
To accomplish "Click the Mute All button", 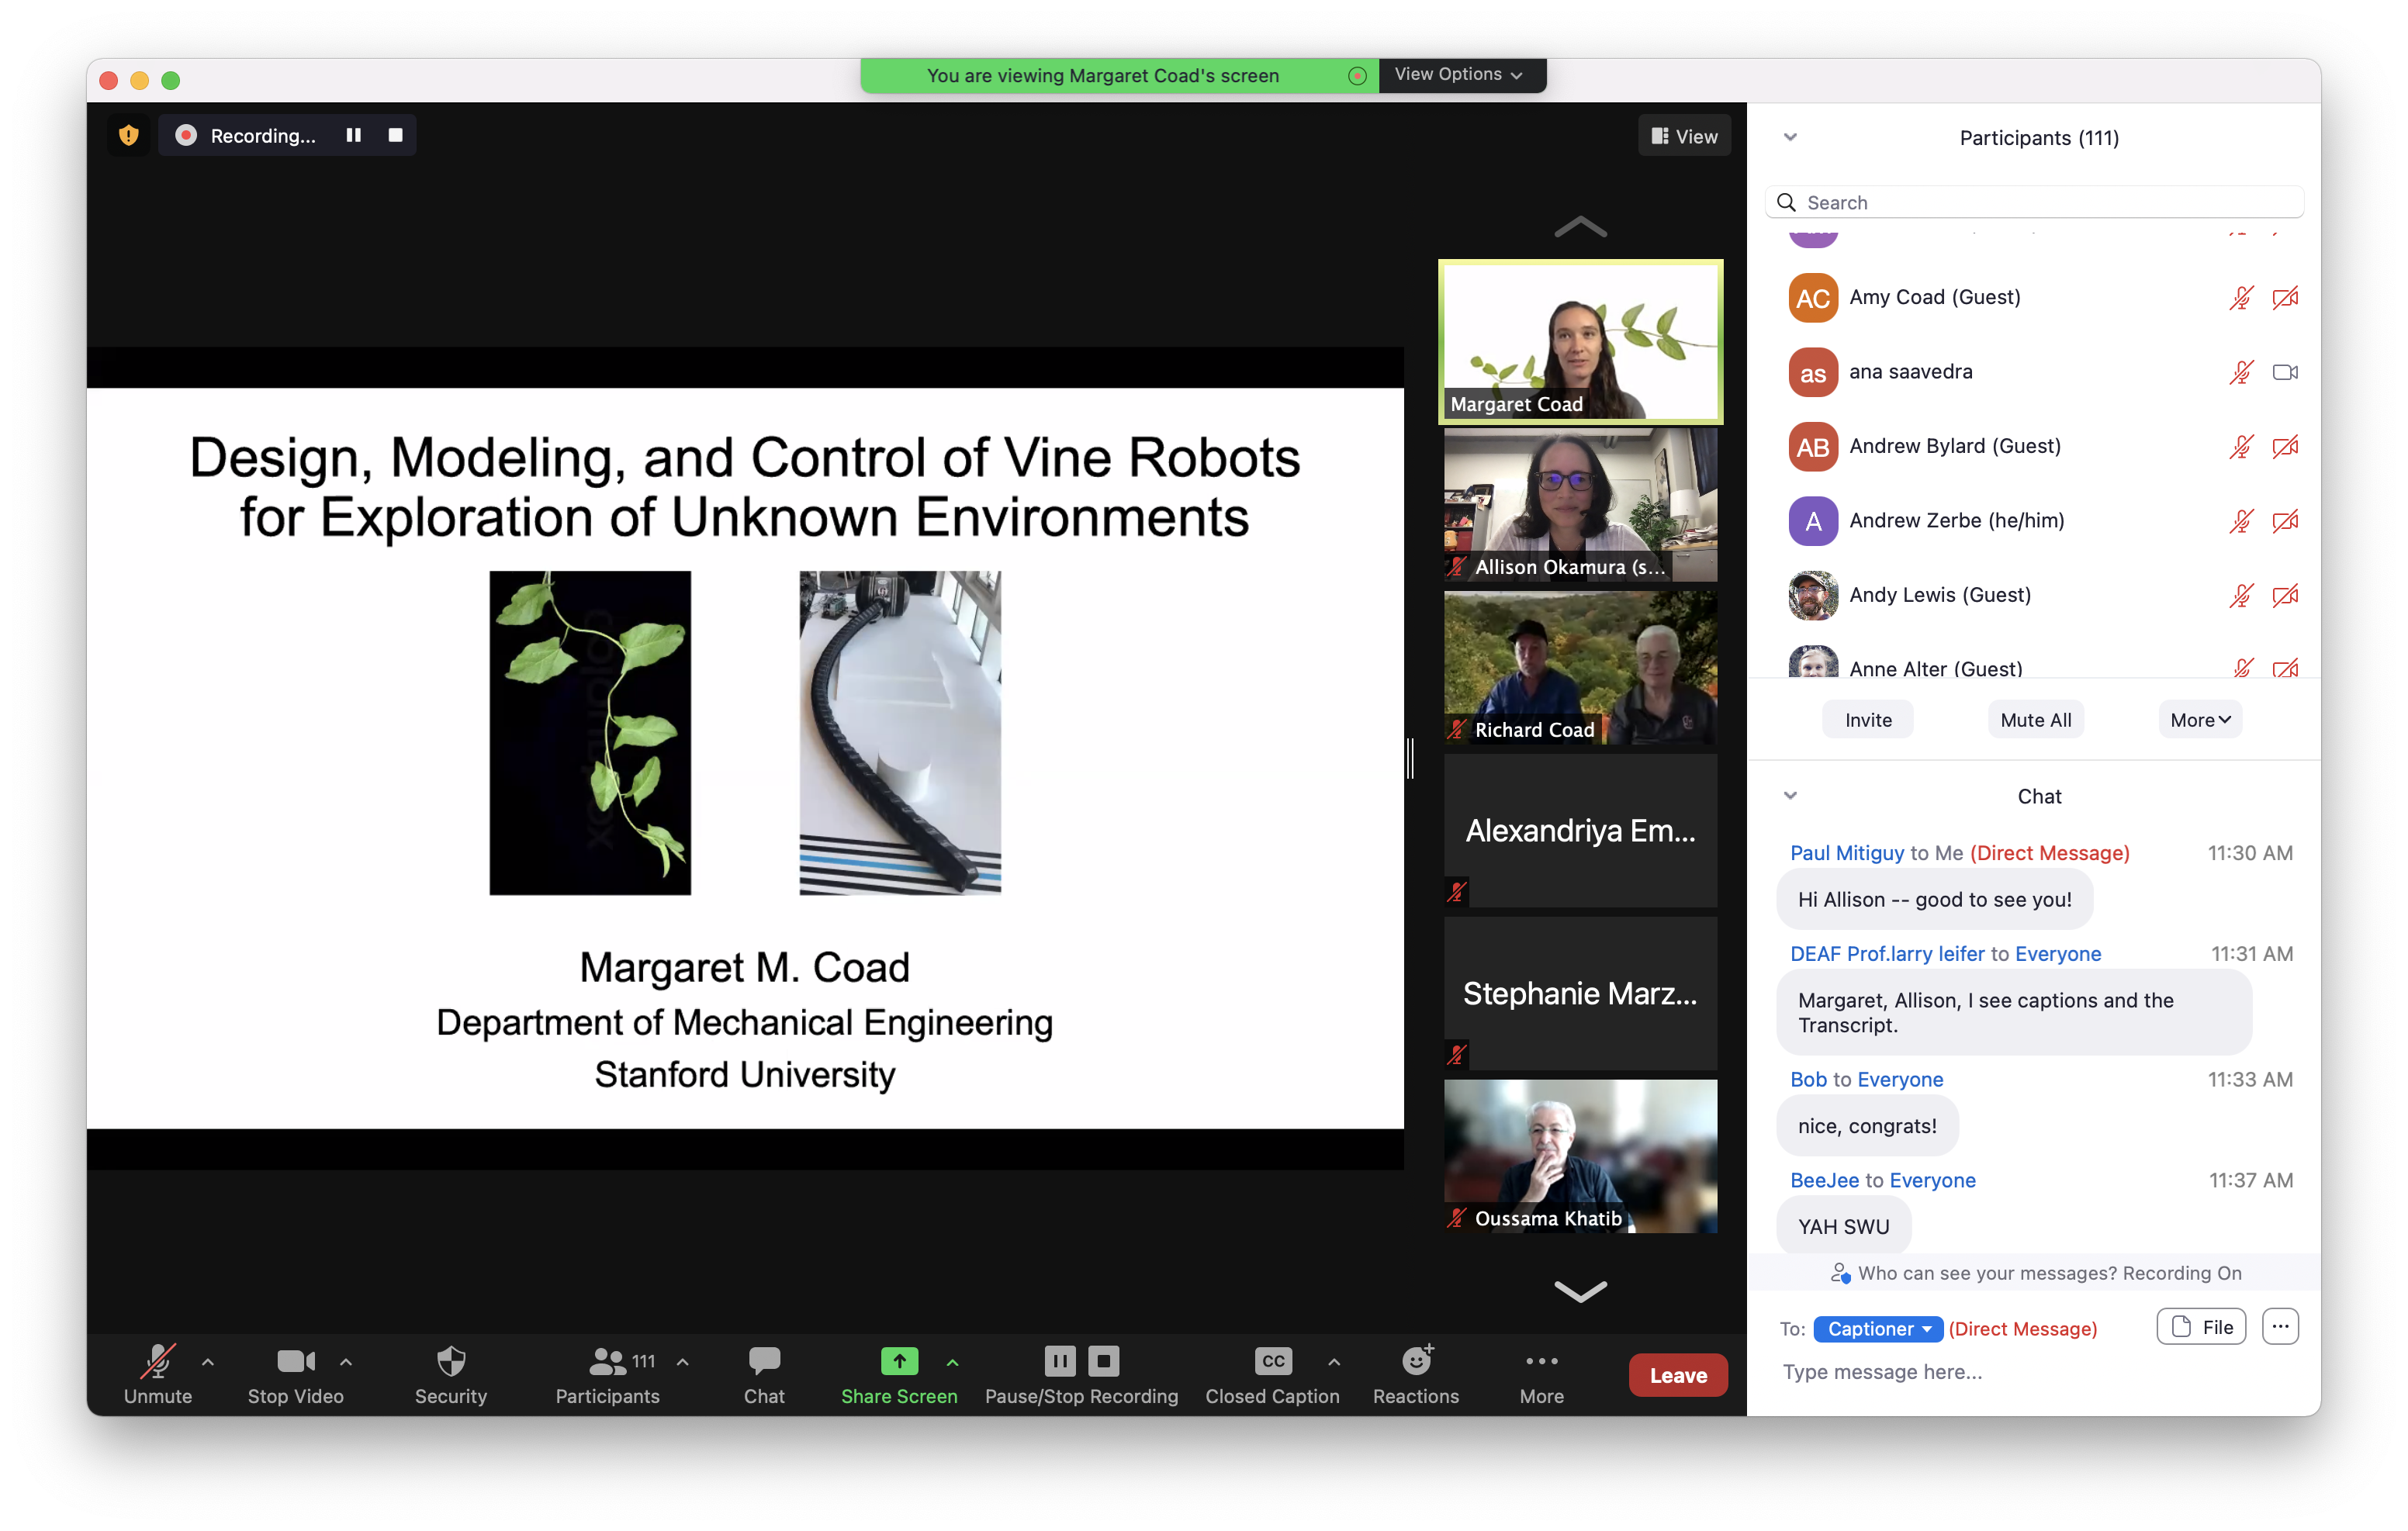I will 2035,720.
